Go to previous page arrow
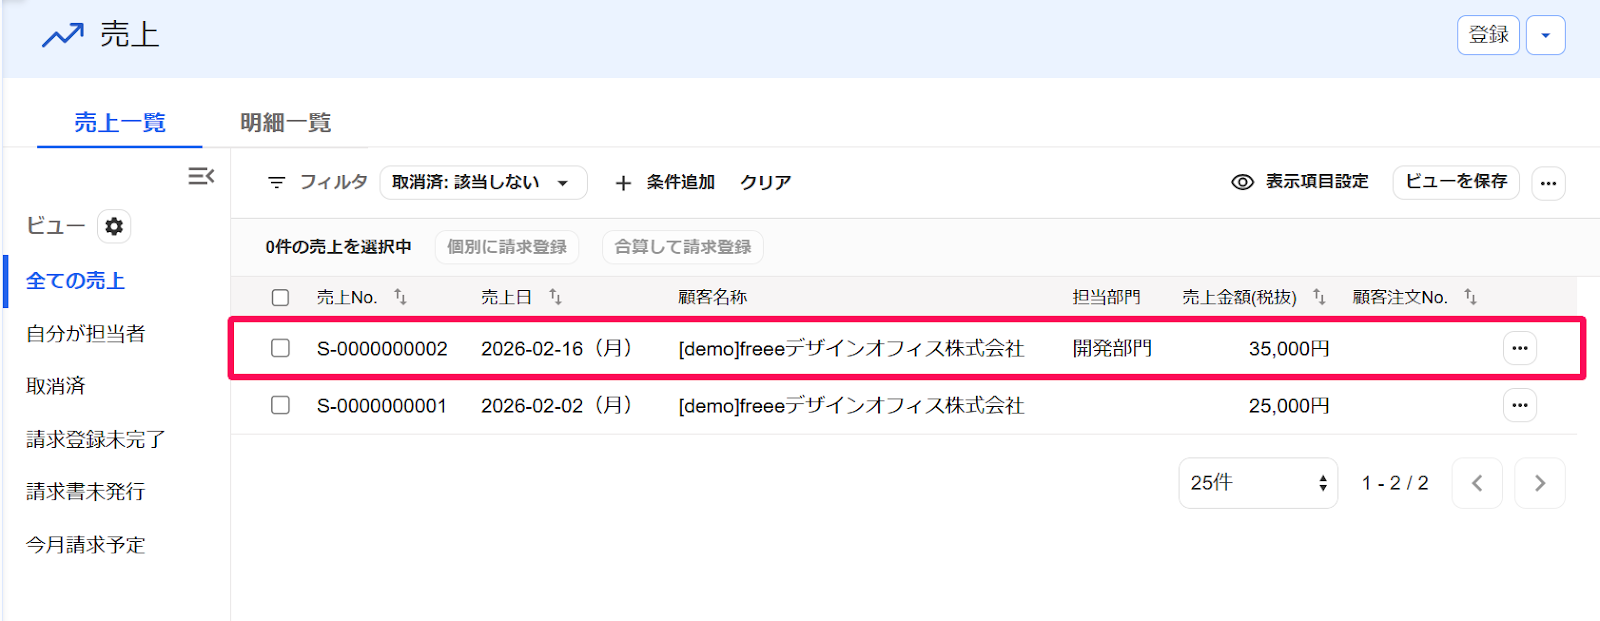 click(1477, 483)
